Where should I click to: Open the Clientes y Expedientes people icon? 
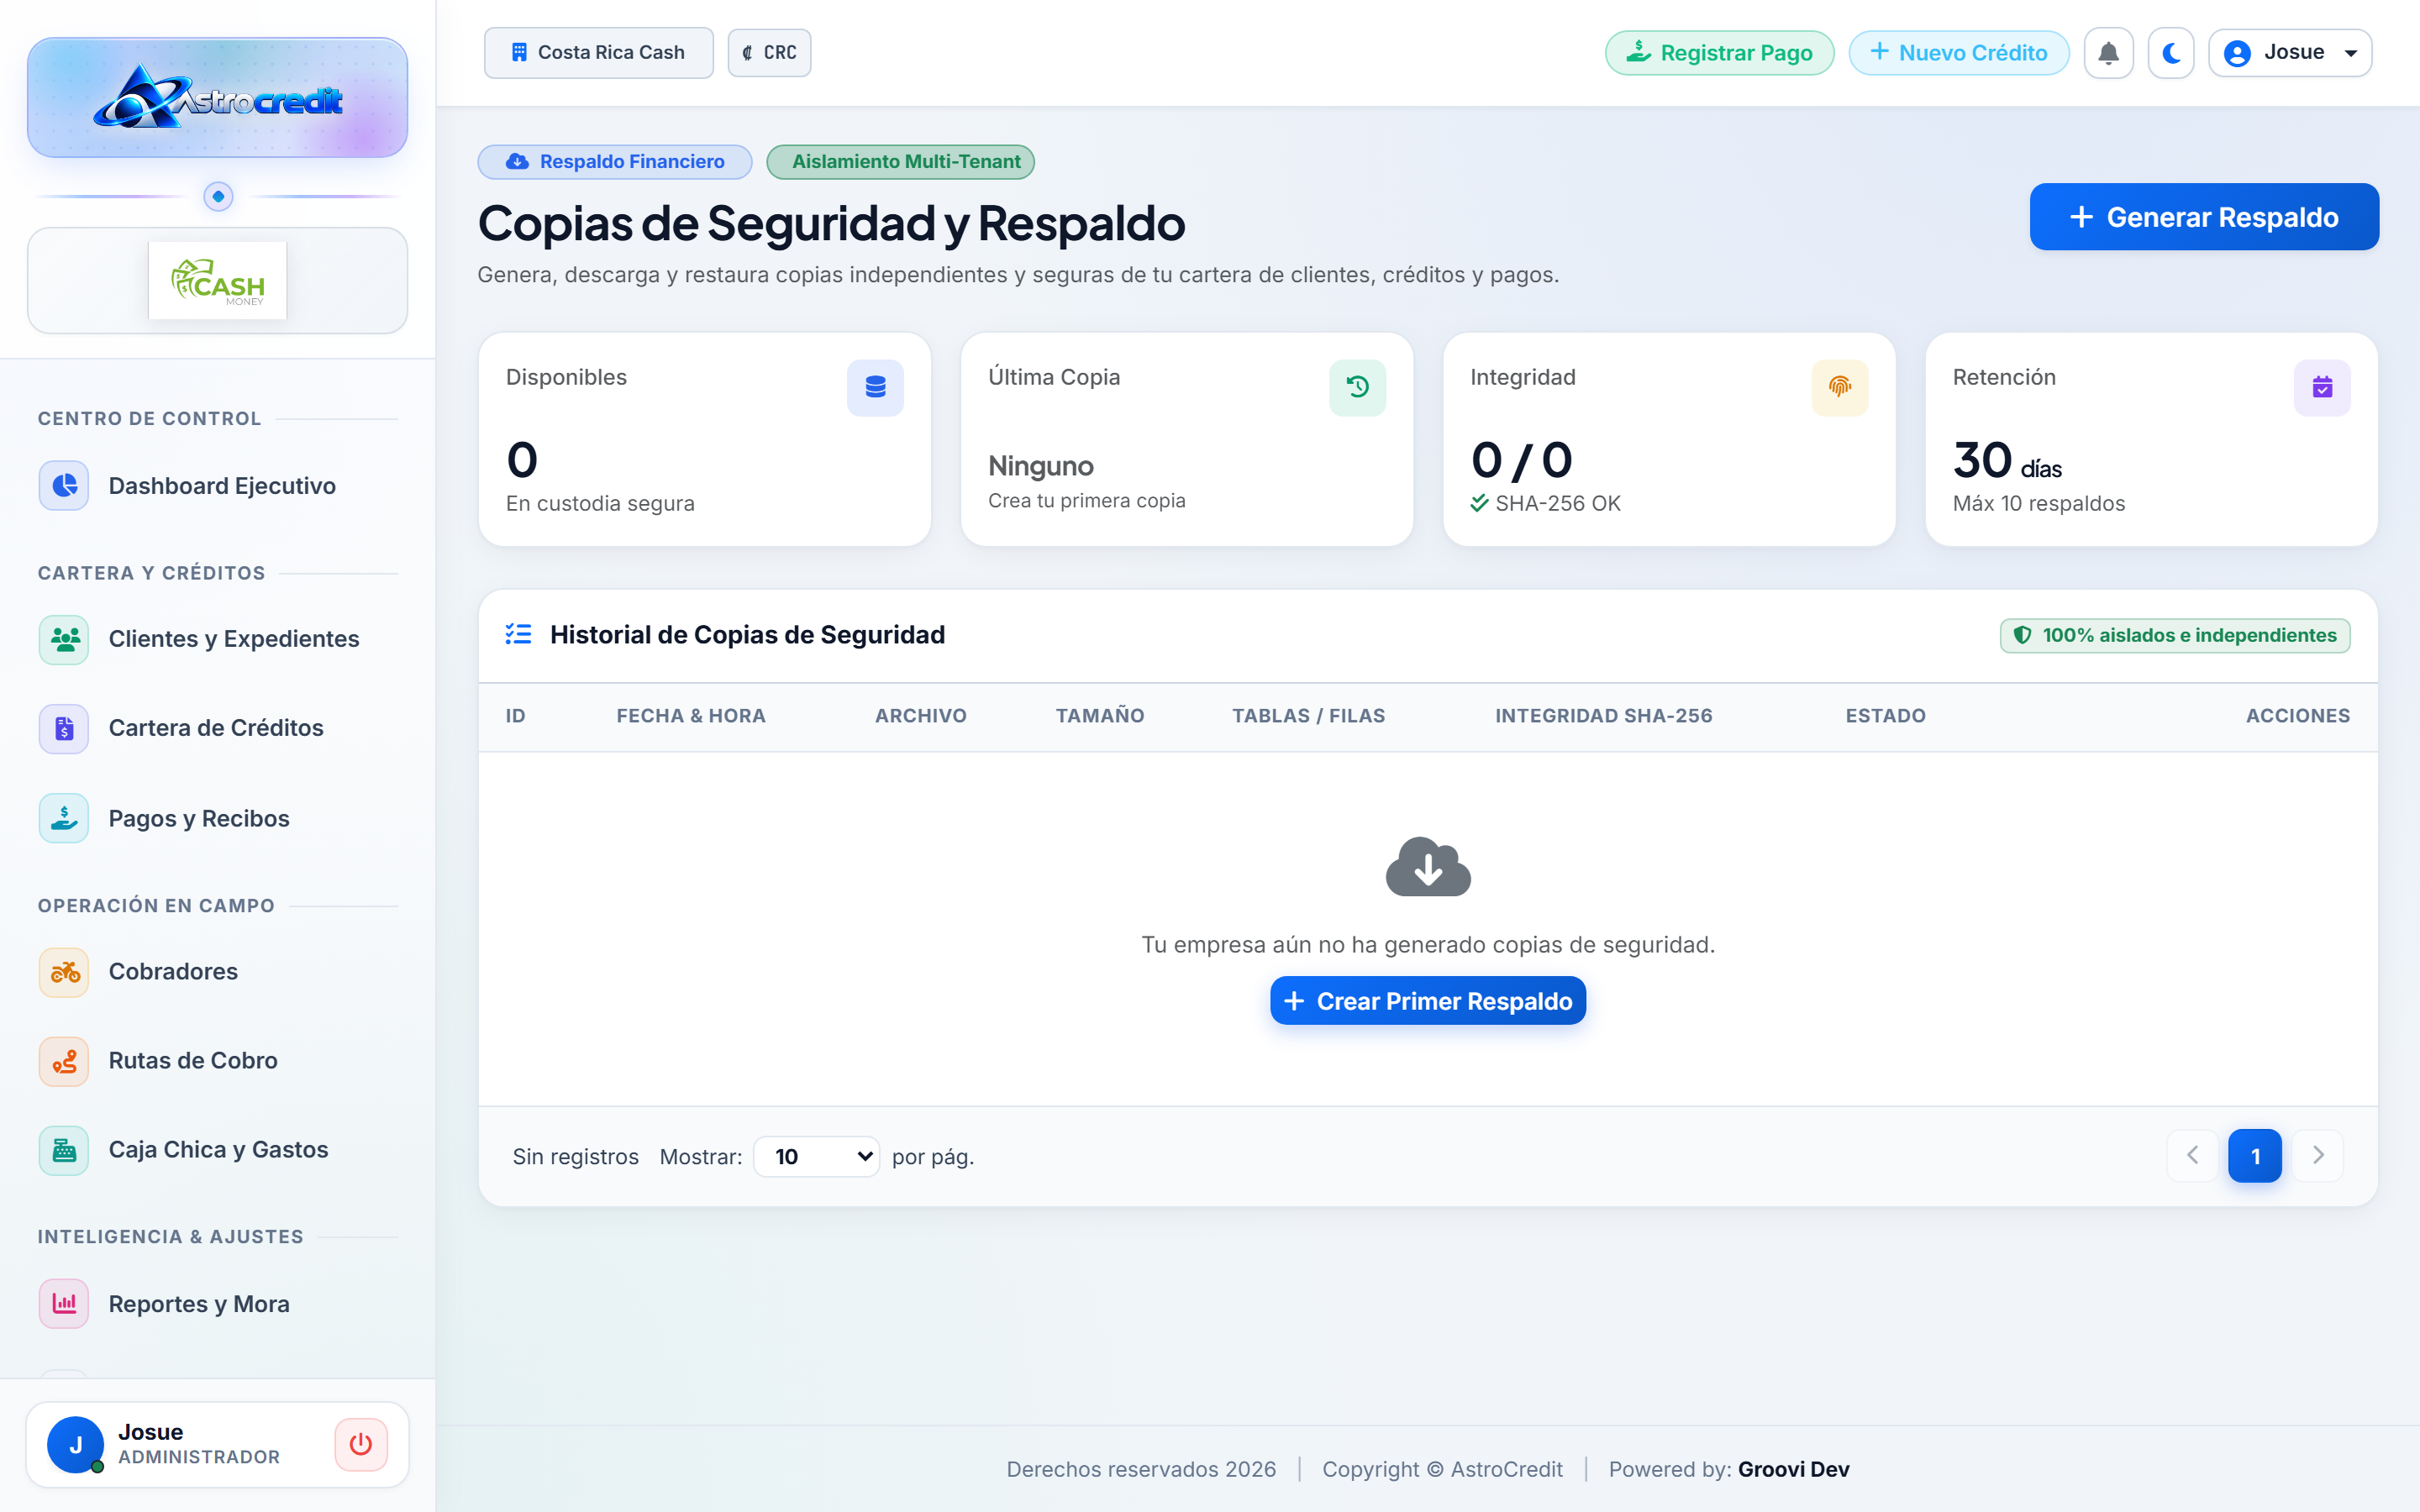point(64,640)
